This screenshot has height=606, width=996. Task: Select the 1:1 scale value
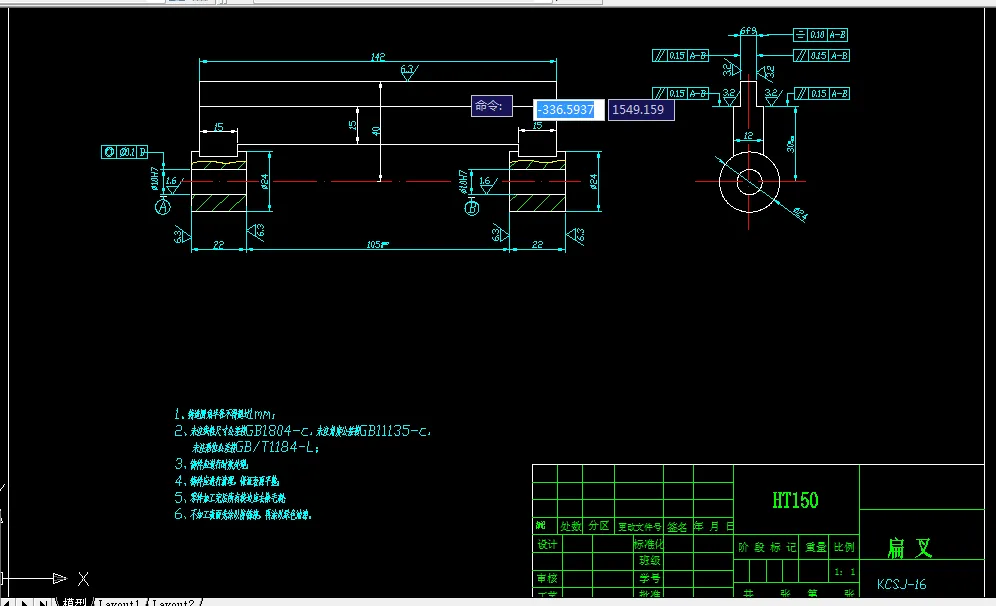(844, 572)
